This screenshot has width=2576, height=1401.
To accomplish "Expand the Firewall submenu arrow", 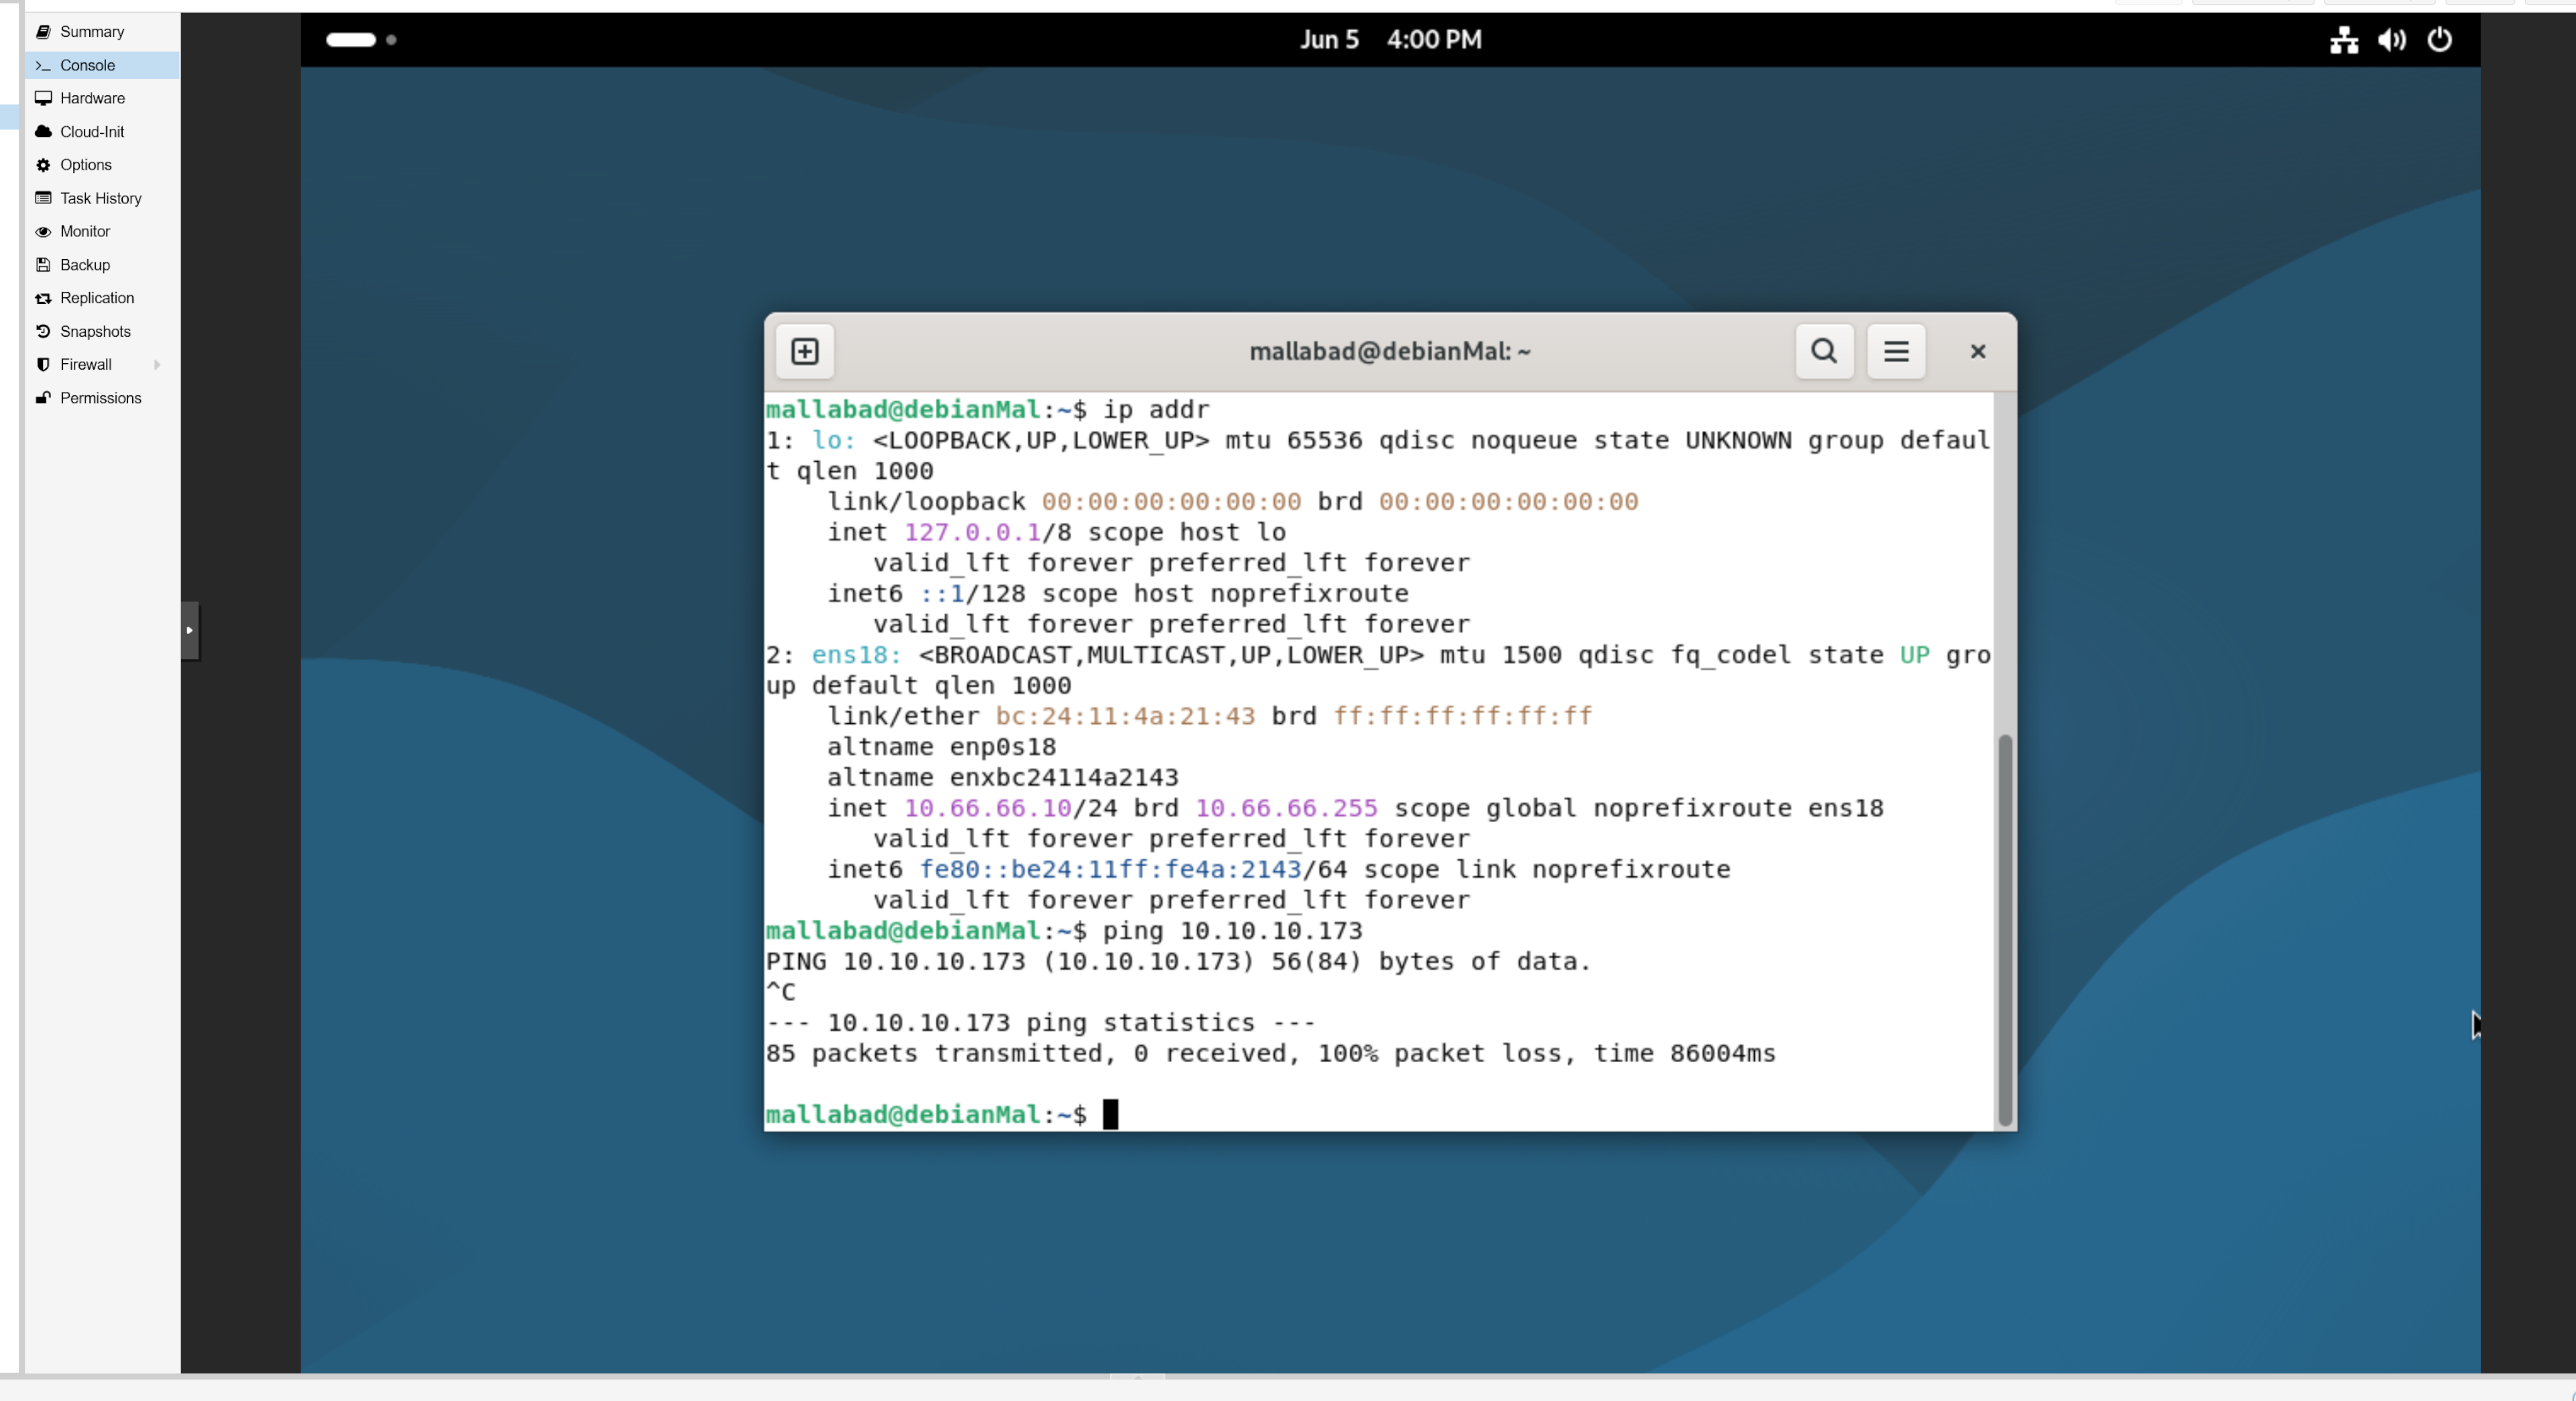I will tap(157, 364).
